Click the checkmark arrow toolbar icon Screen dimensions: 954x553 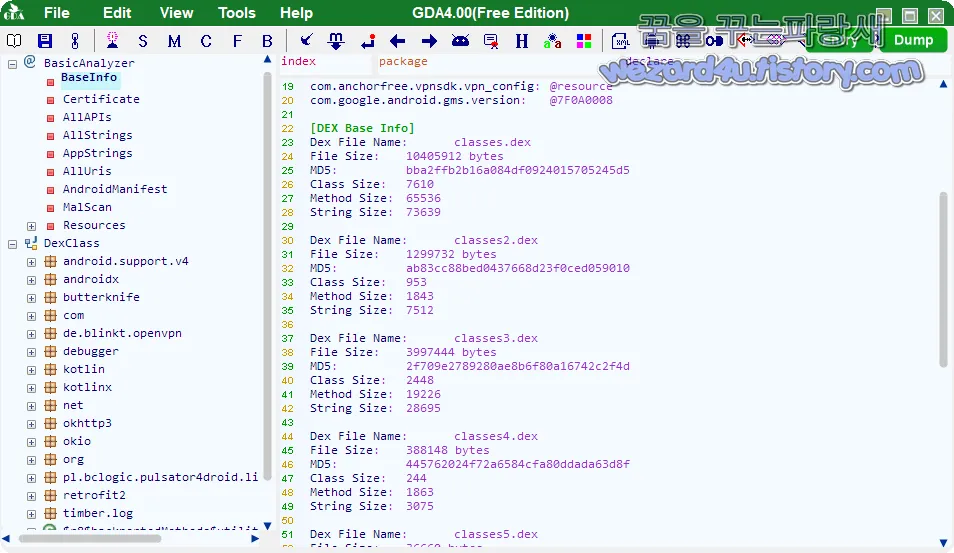[x=306, y=40]
